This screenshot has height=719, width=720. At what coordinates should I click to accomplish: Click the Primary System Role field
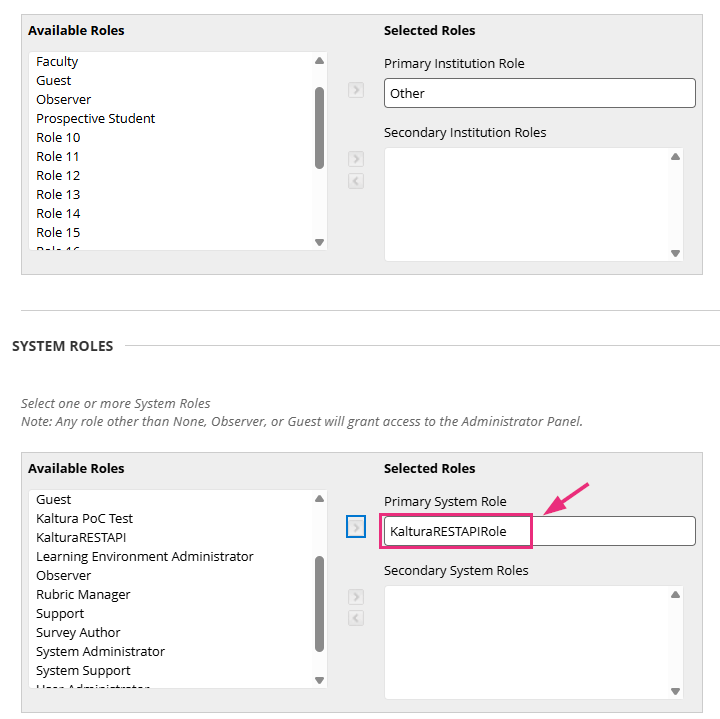point(539,531)
